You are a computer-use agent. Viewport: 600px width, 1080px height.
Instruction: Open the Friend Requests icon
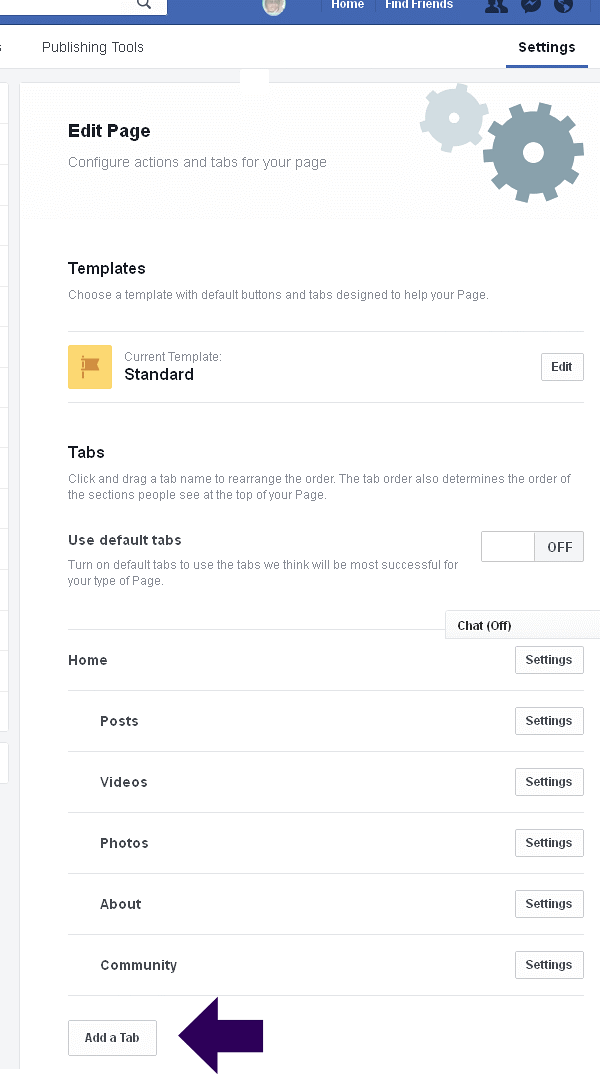click(x=496, y=5)
